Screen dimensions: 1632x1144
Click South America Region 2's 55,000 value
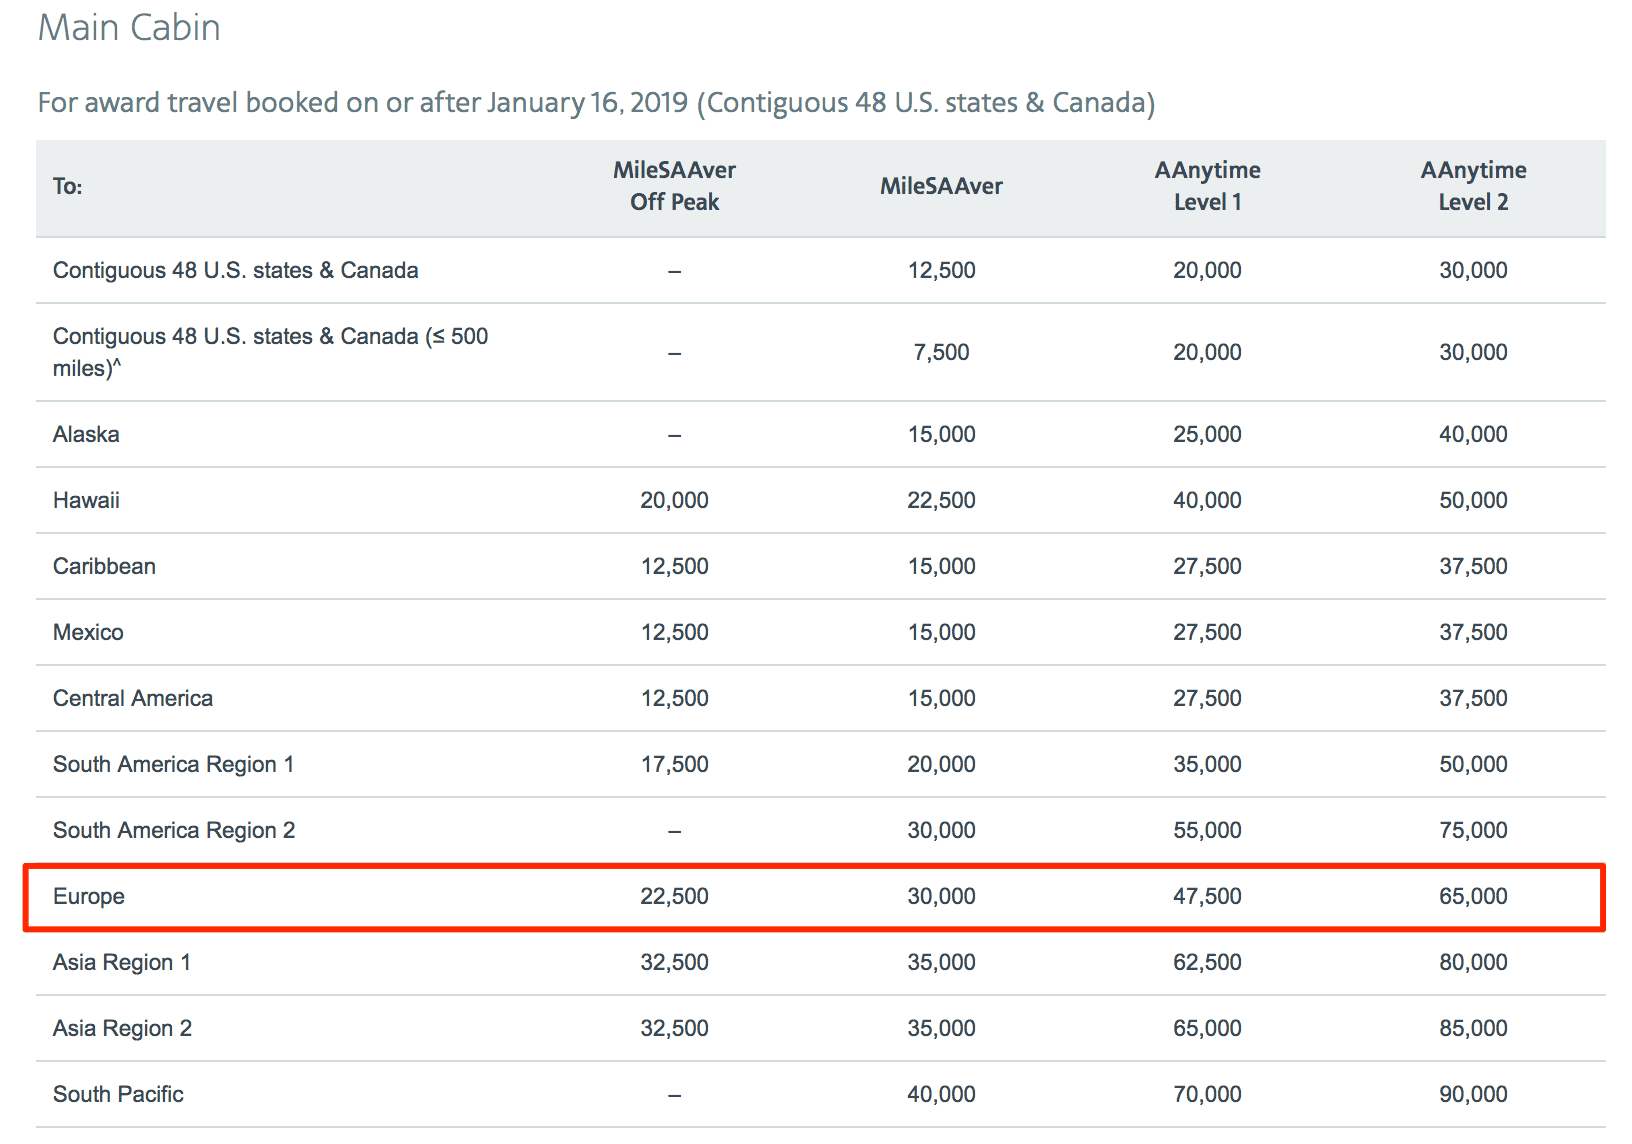click(1207, 830)
